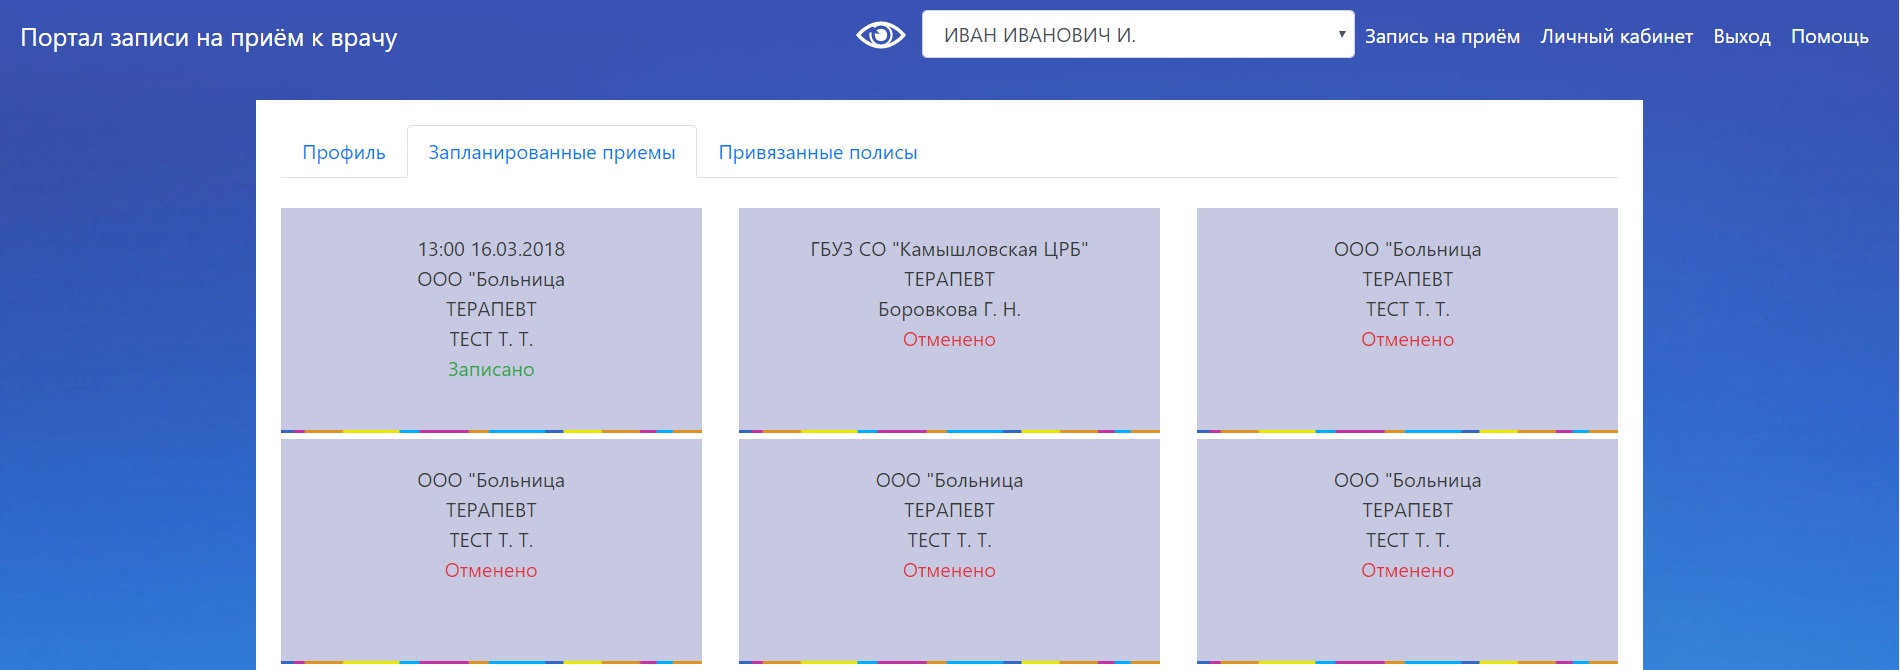1900x670 pixels.
Task: Click the portal title Портал записи на приём к врачу
Action: pyautogui.click(x=209, y=38)
